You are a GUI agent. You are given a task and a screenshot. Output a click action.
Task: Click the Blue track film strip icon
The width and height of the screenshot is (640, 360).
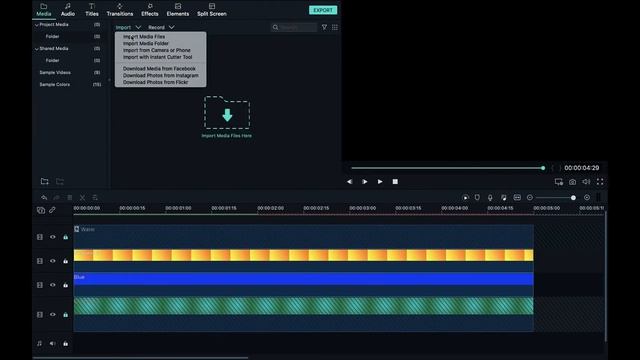(x=40, y=285)
